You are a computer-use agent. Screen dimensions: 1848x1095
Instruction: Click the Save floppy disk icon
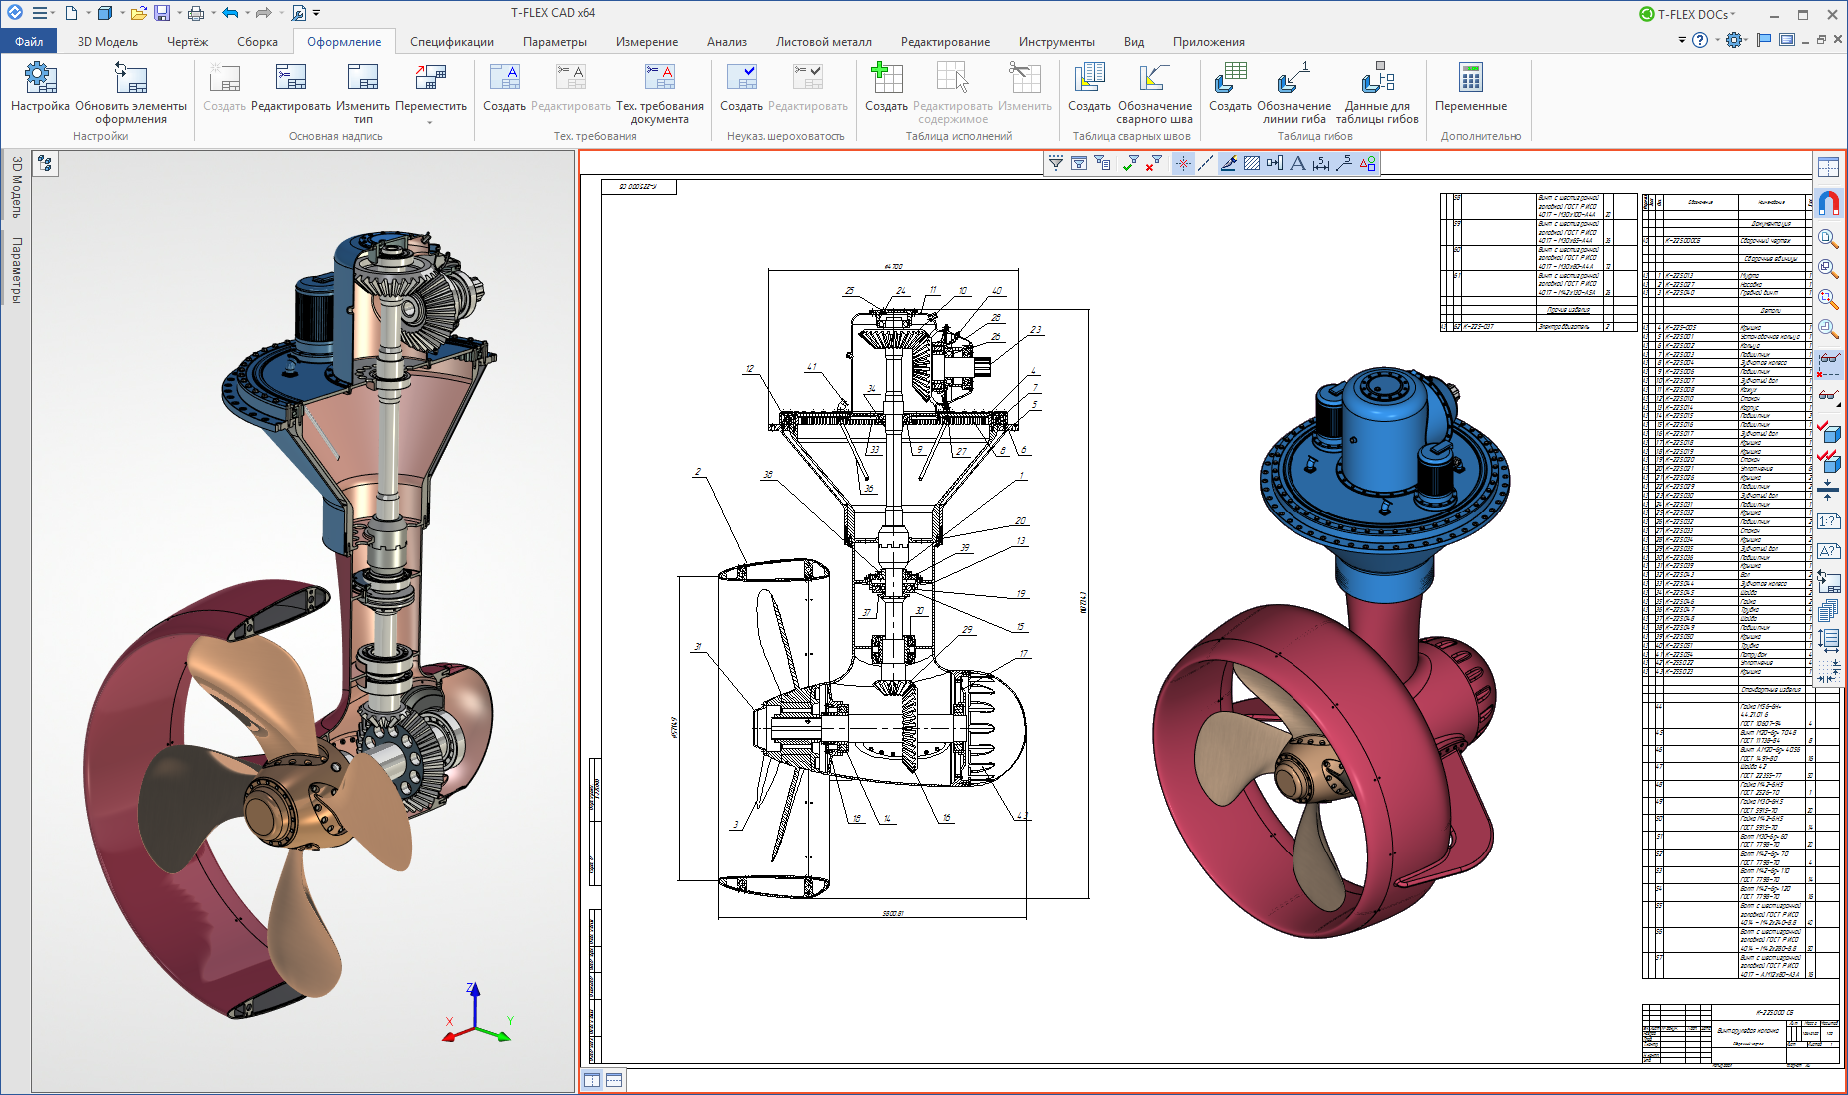pyautogui.click(x=161, y=13)
